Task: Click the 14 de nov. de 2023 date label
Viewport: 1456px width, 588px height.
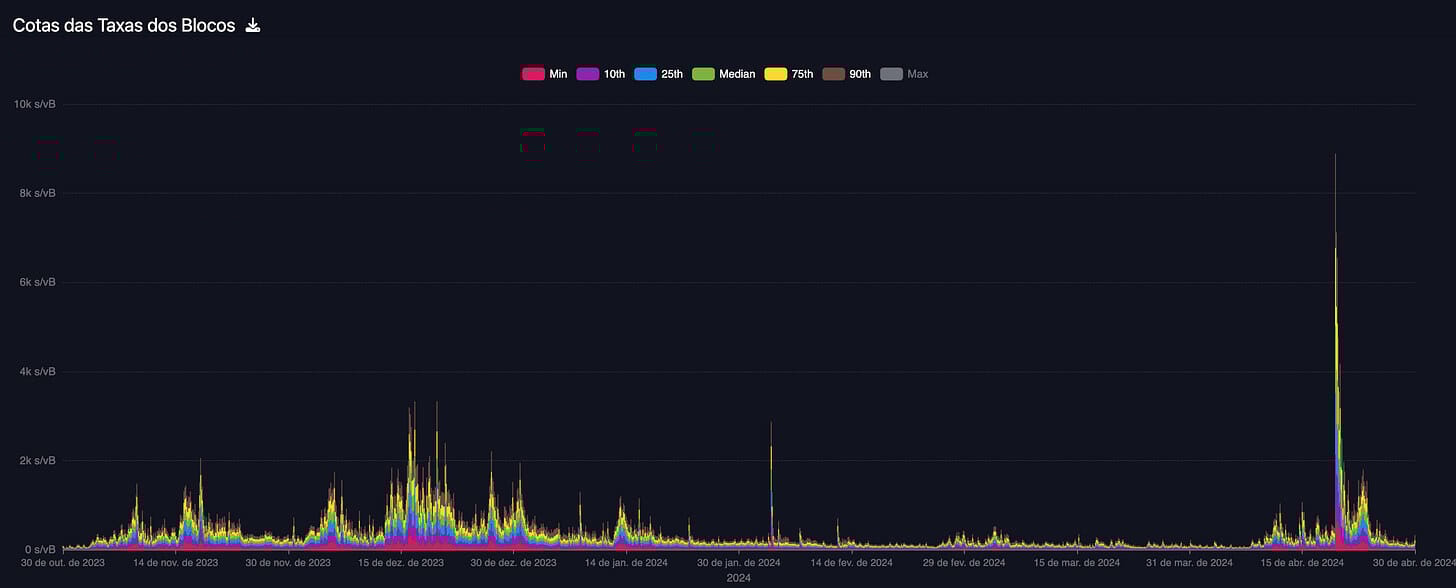Action: (175, 563)
